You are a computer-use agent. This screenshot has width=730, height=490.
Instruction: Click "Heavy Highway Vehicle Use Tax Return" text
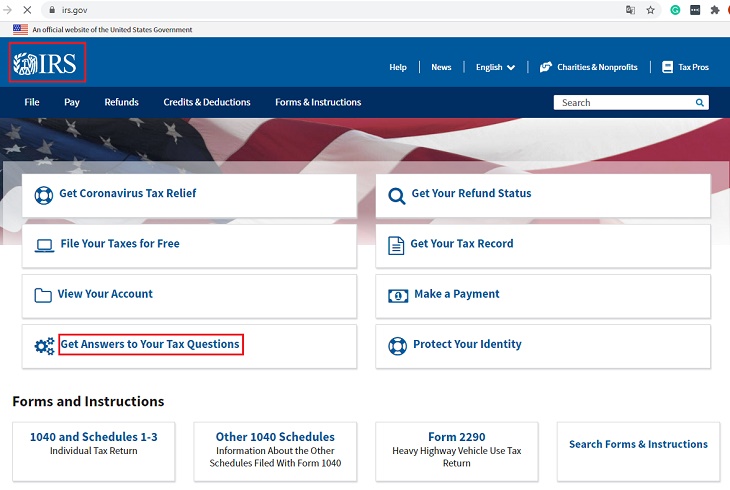point(457,457)
